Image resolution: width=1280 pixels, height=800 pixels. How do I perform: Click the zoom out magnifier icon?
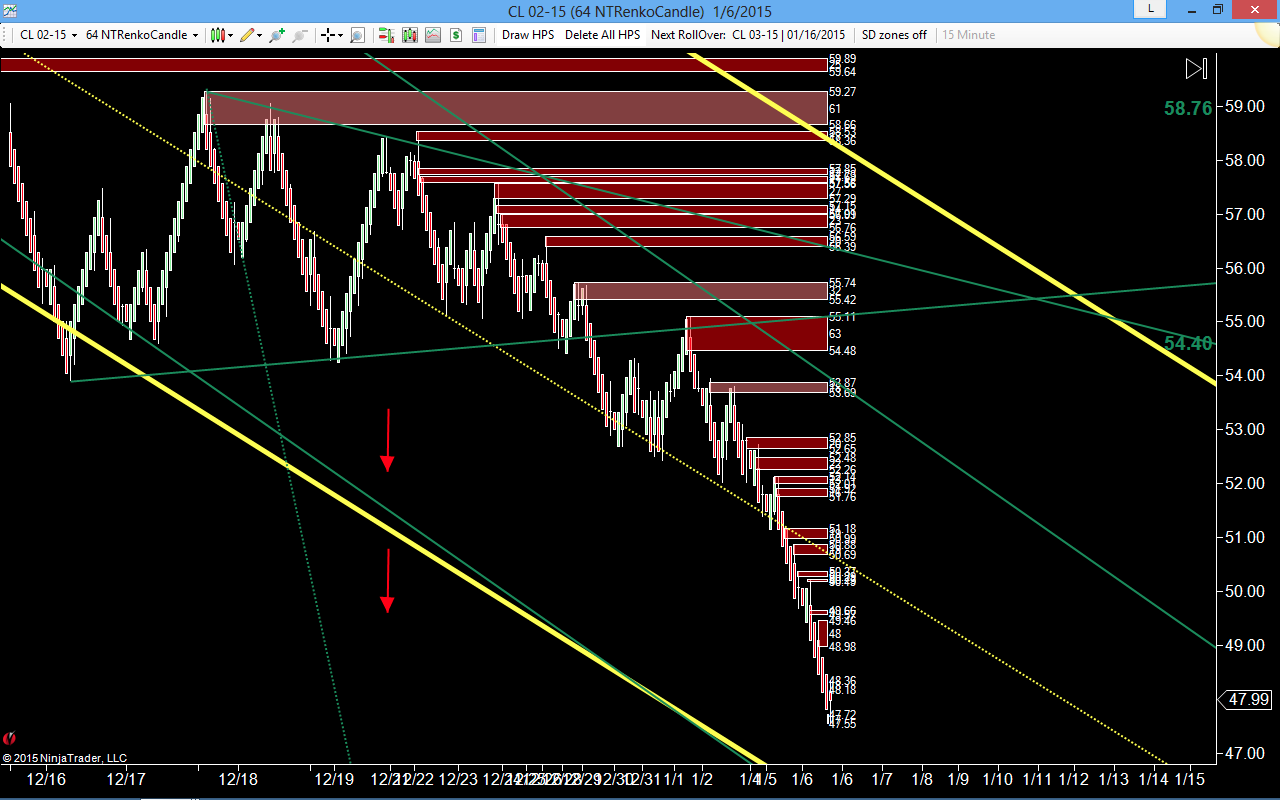[x=300, y=35]
